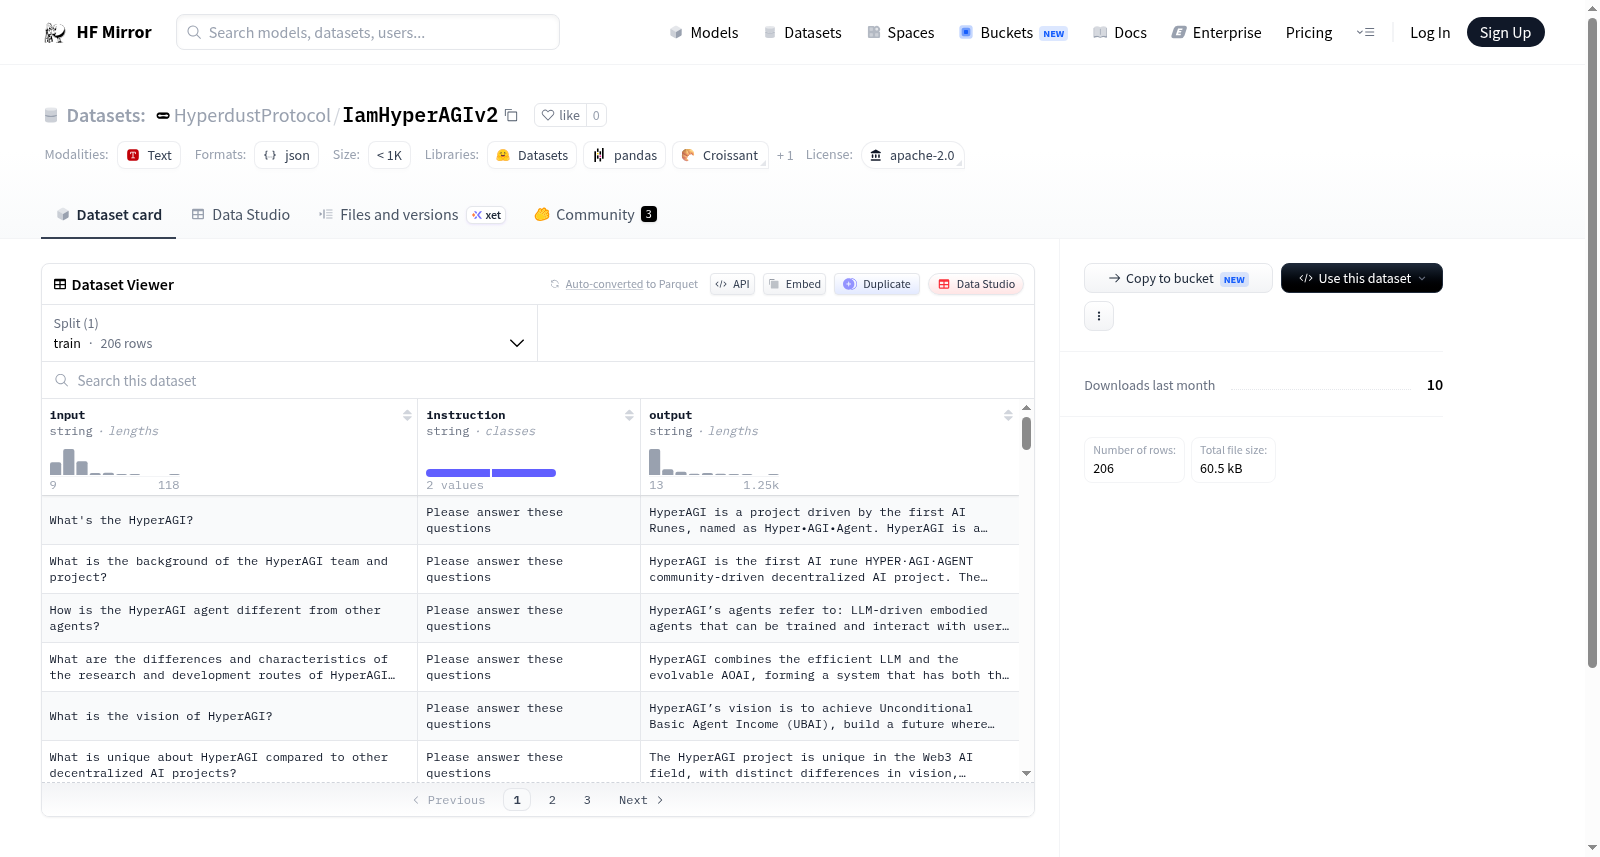Click Copy to bucket button
The width and height of the screenshot is (1600, 857).
(x=1178, y=278)
